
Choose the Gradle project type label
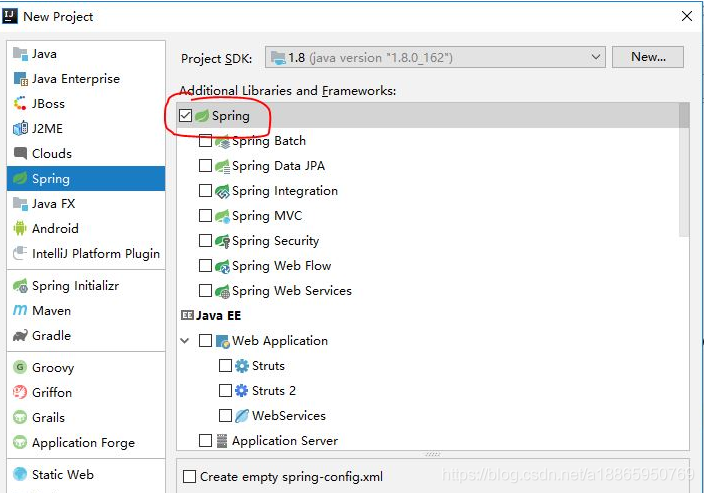(x=52, y=336)
